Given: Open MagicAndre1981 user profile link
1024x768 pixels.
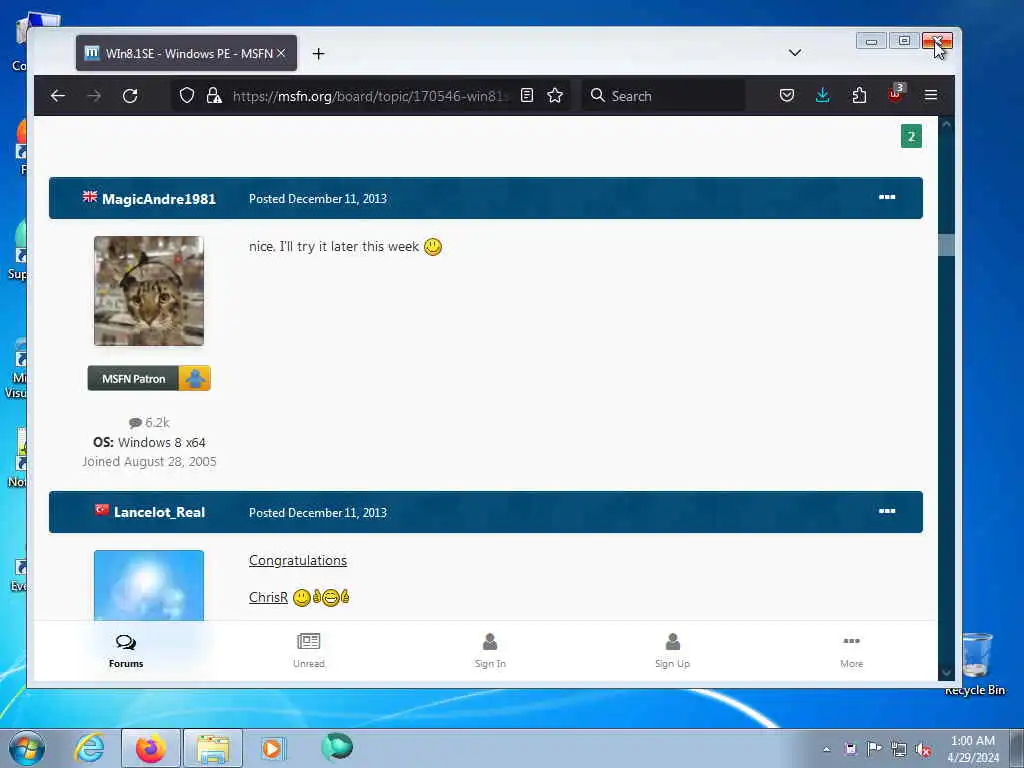Looking at the screenshot, I should tap(159, 199).
